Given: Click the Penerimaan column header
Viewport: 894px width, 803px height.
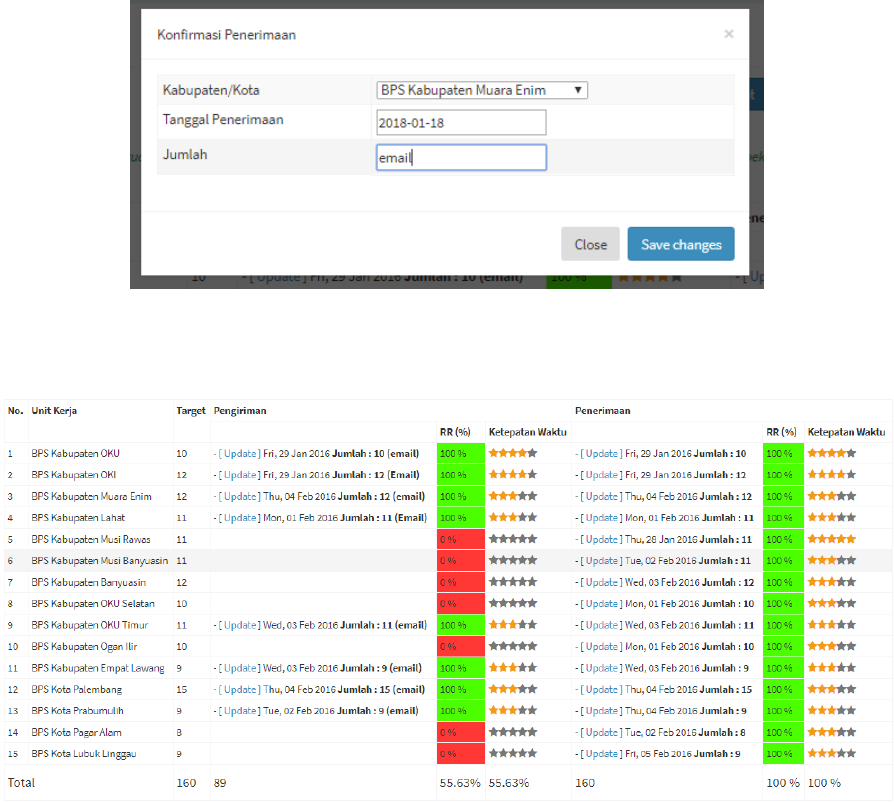Looking at the screenshot, I should pyautogui.click(x=603, y=411).
